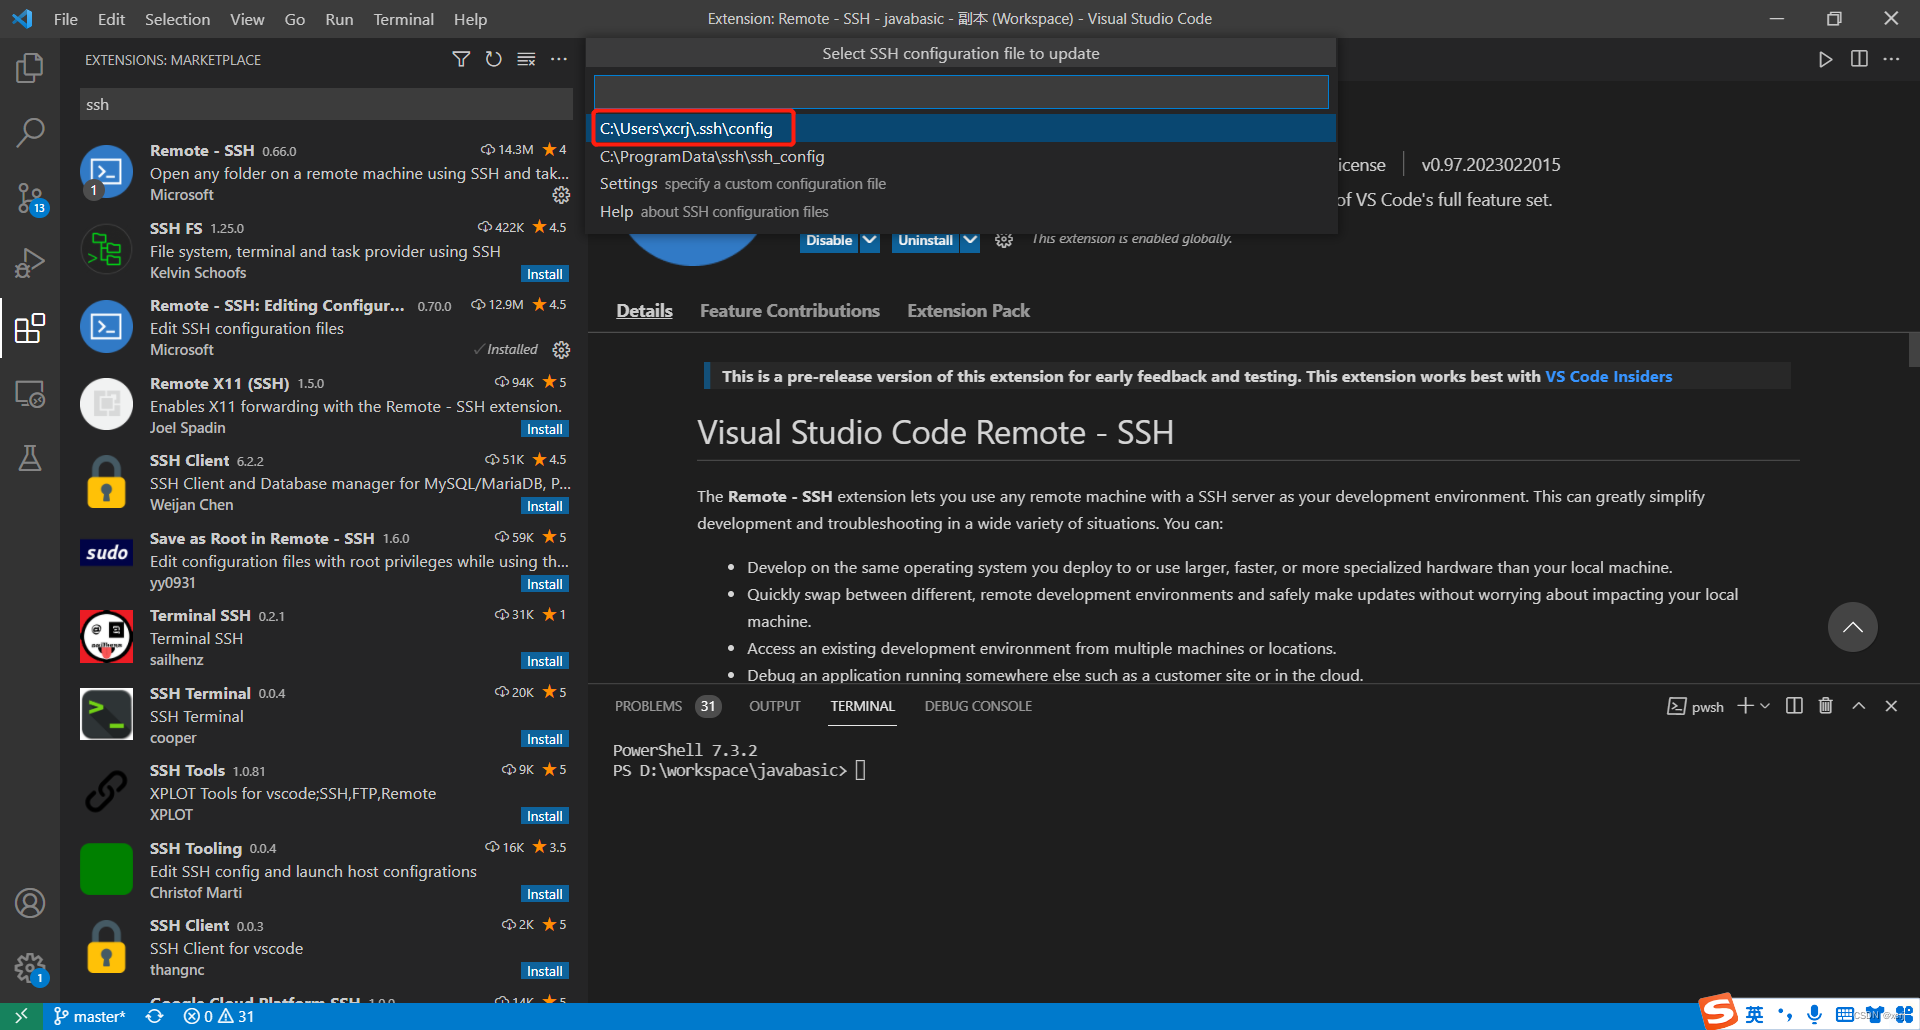This screenshot has height=1030, width=1920.
Task: Open a remote window from the status bar
Action: [x=22, y=1015]
